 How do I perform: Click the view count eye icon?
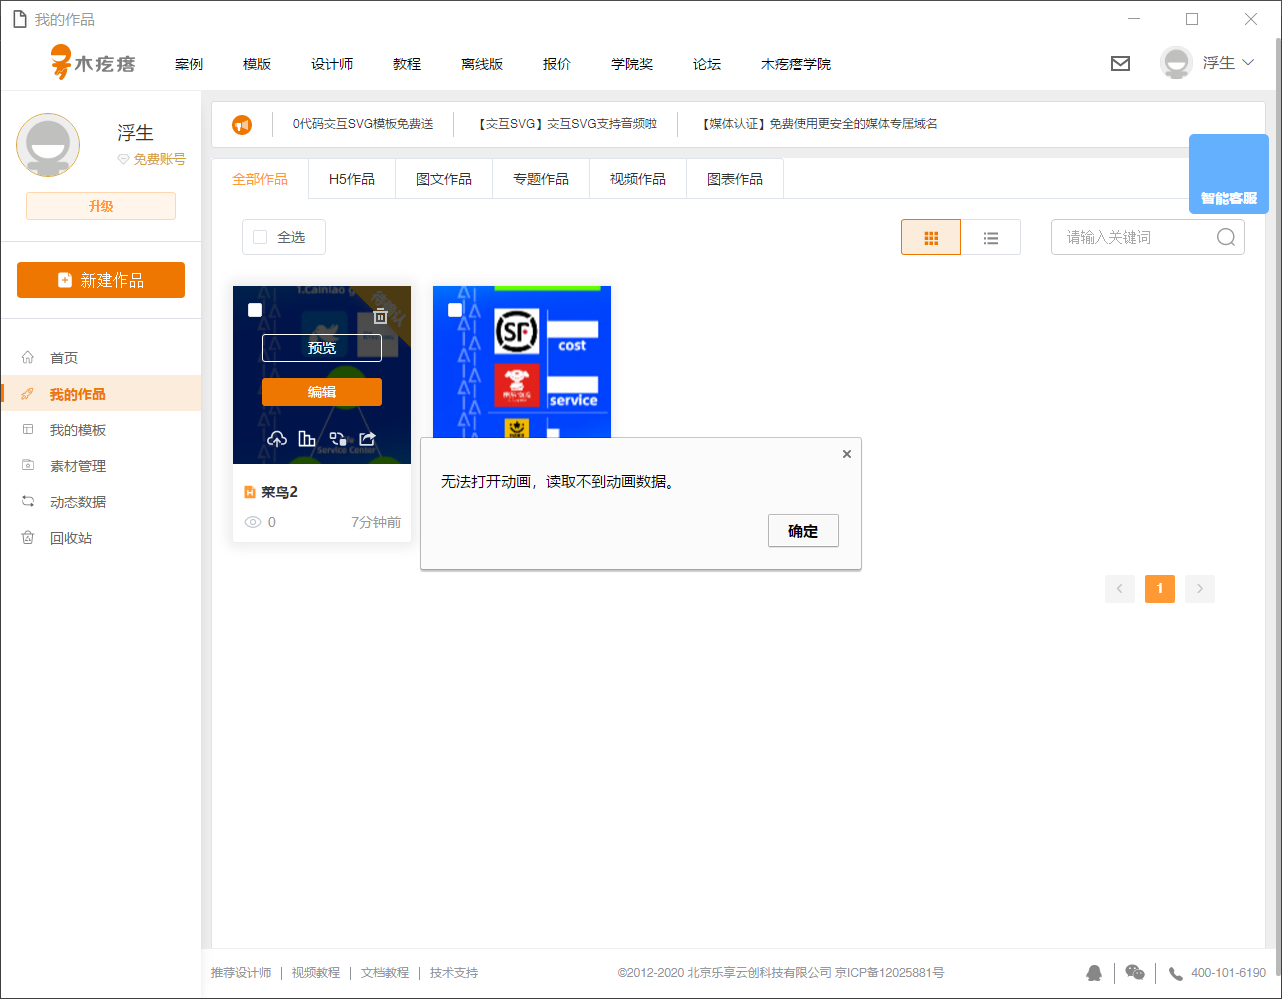click(x=253, y=522)
